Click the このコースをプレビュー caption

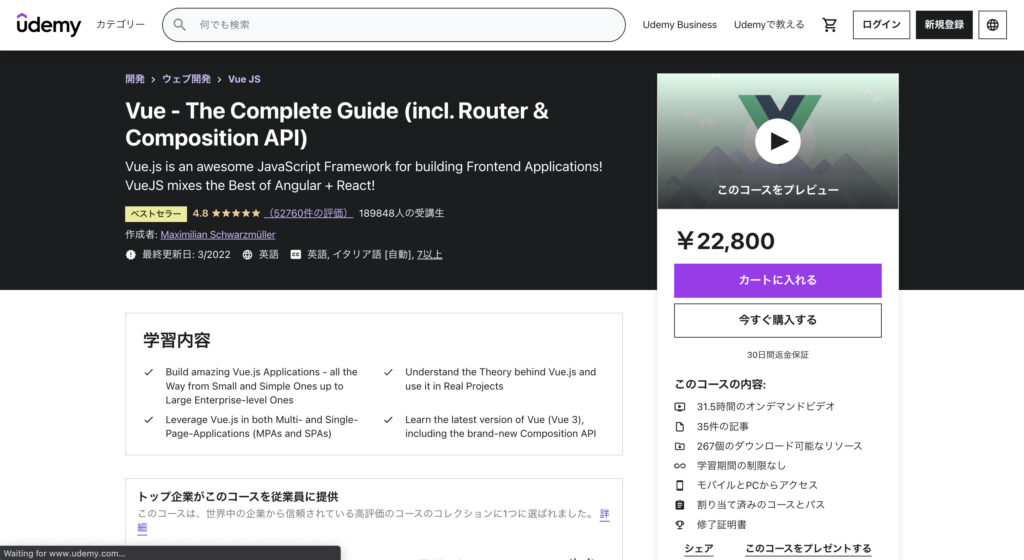(778, 190)
